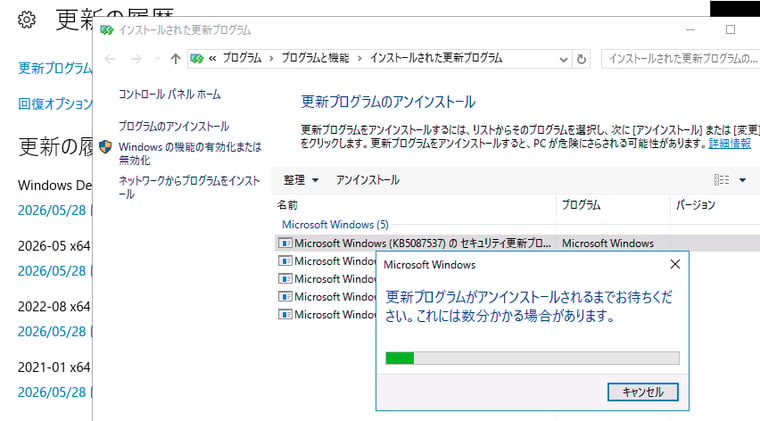Close the Microsoft Windows uninstall dialog
760x421 pixels.
[675, 264]
